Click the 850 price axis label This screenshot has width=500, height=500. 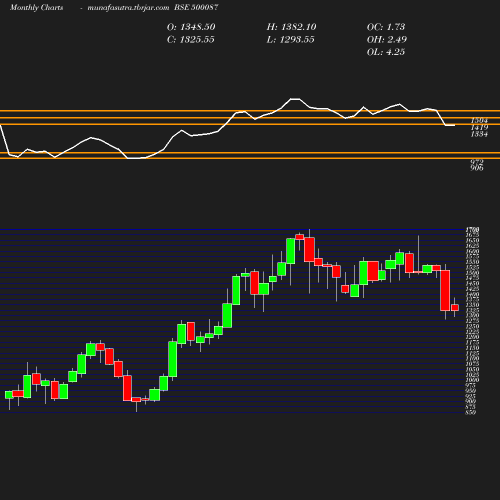click(x=471, y=412)
